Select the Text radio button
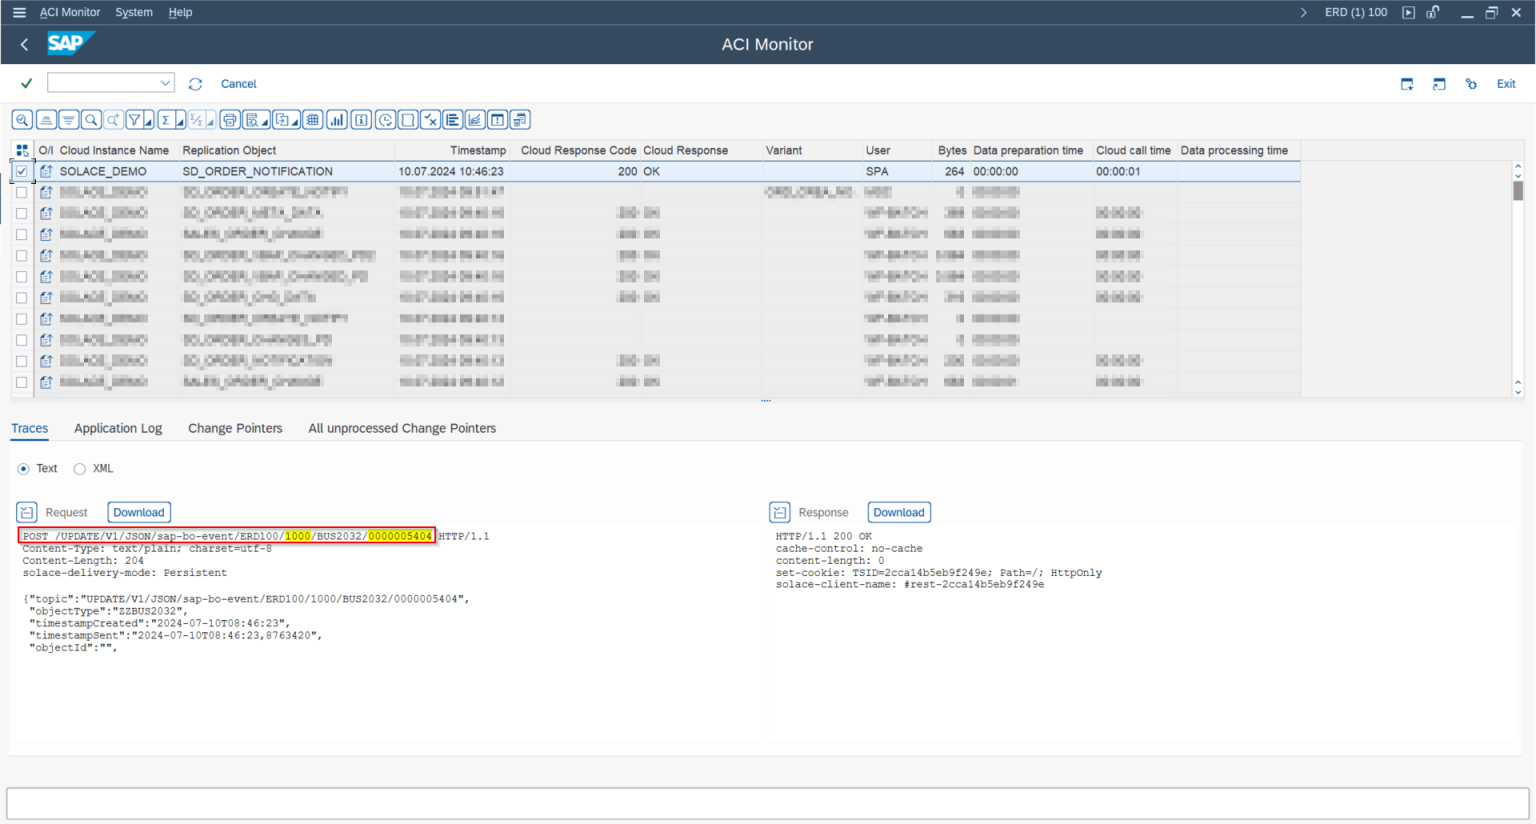 click(22, 468)
